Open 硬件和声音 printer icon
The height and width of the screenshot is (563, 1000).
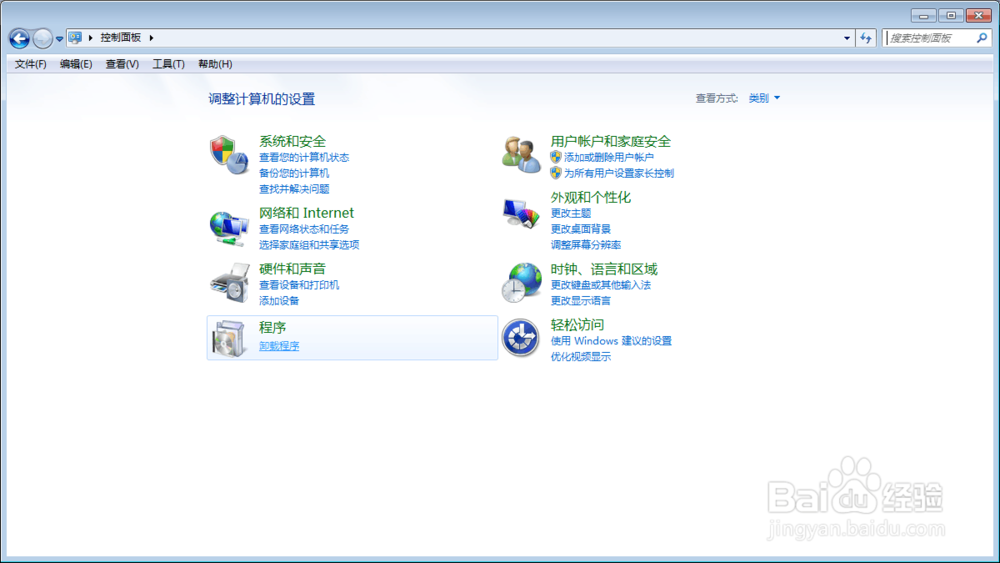click(230, 283)
